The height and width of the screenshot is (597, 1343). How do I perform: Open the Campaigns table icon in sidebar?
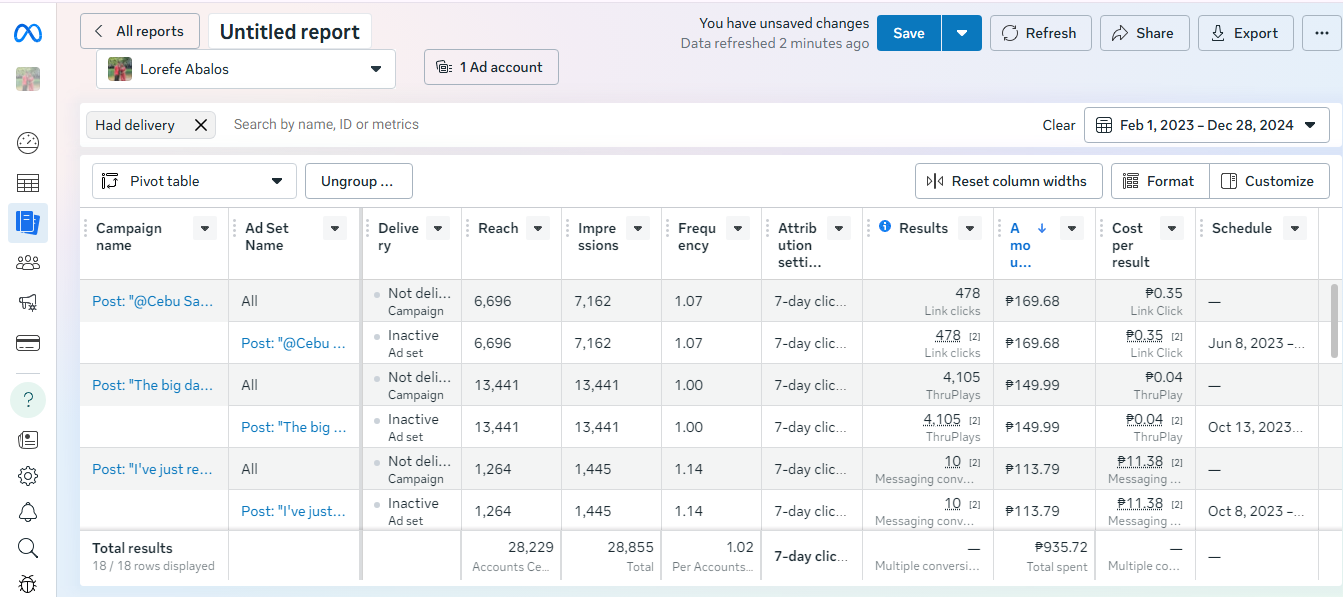28,183
